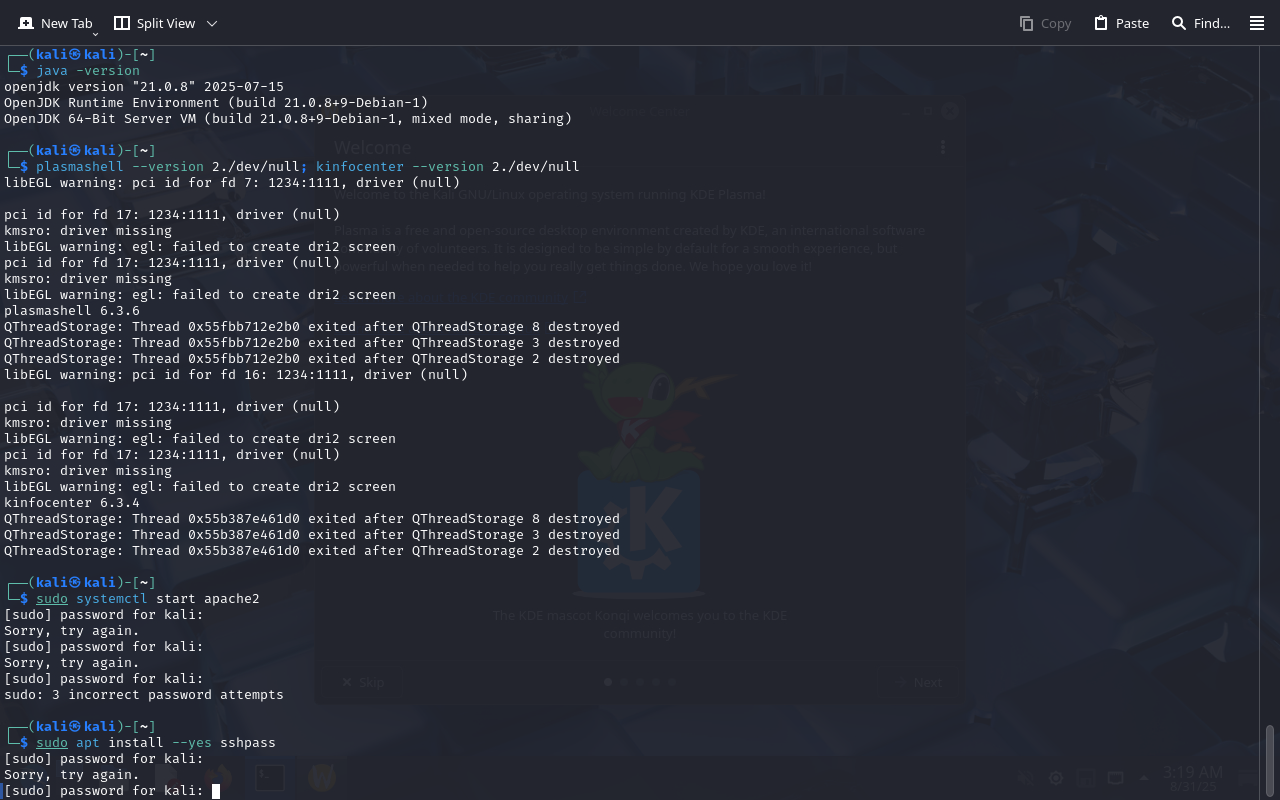Viewport: 1280px width, 800px height.
Task: Click the 'java -version' command text
Action: (x=88, y=71)
